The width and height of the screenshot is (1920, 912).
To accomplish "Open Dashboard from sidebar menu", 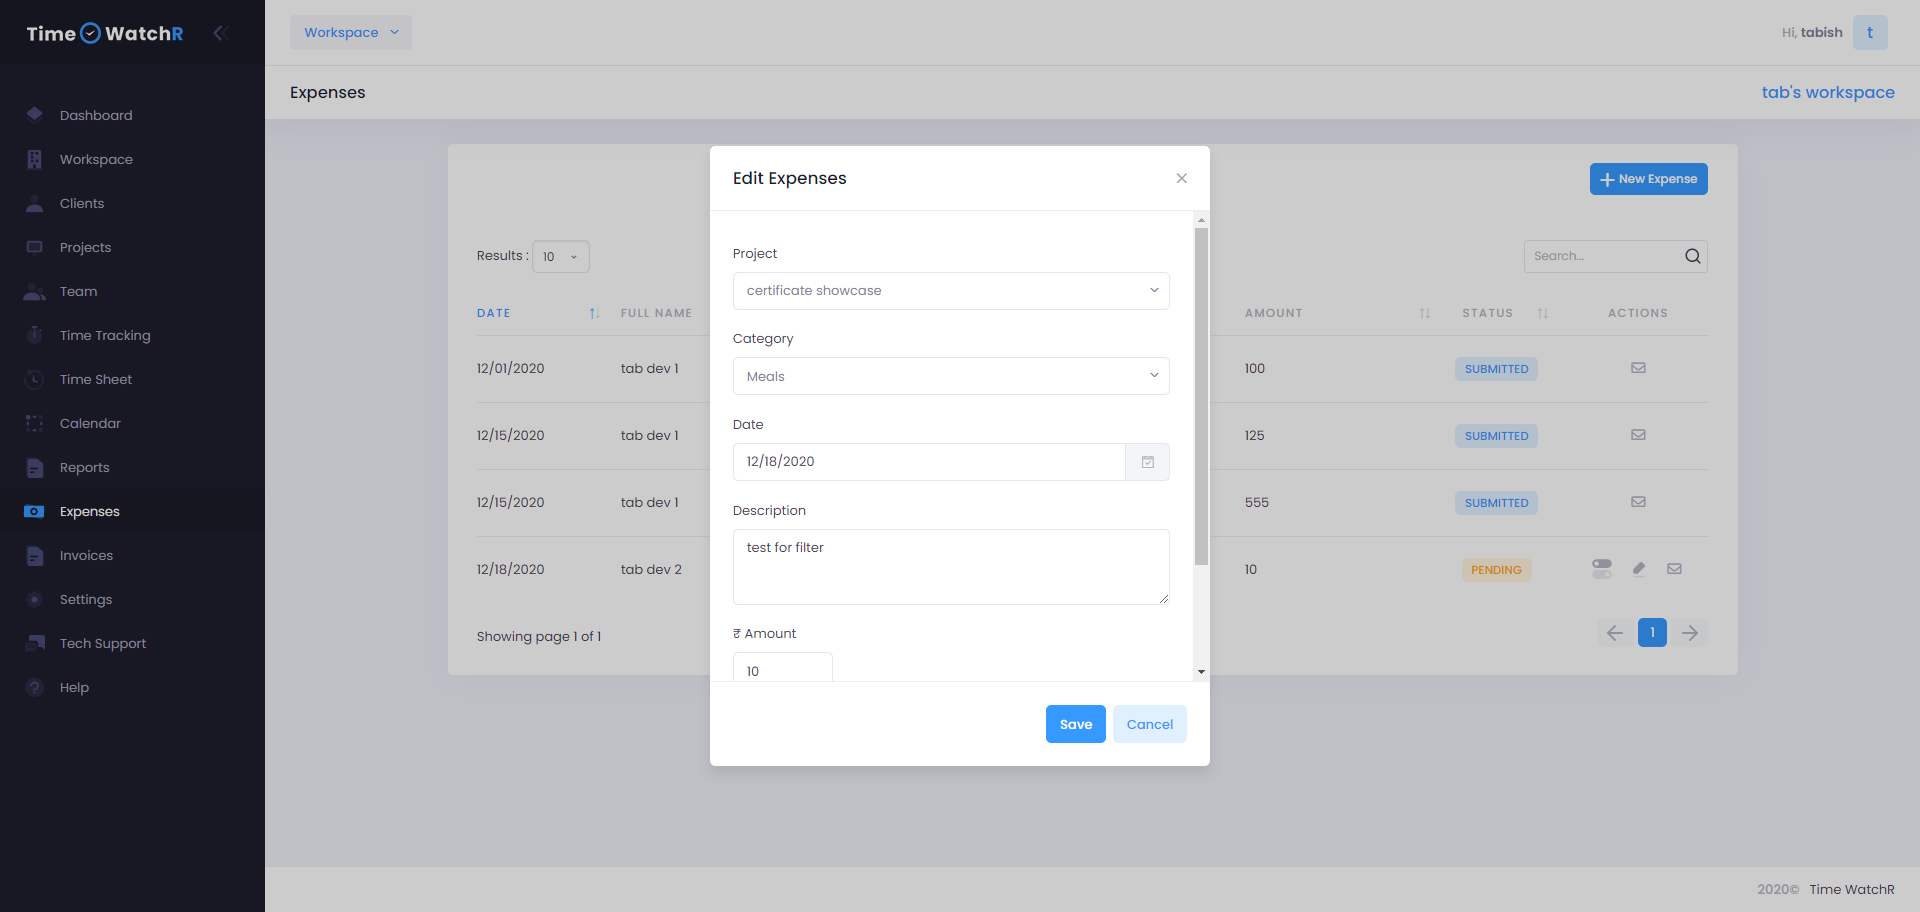I will coord(96,115).
